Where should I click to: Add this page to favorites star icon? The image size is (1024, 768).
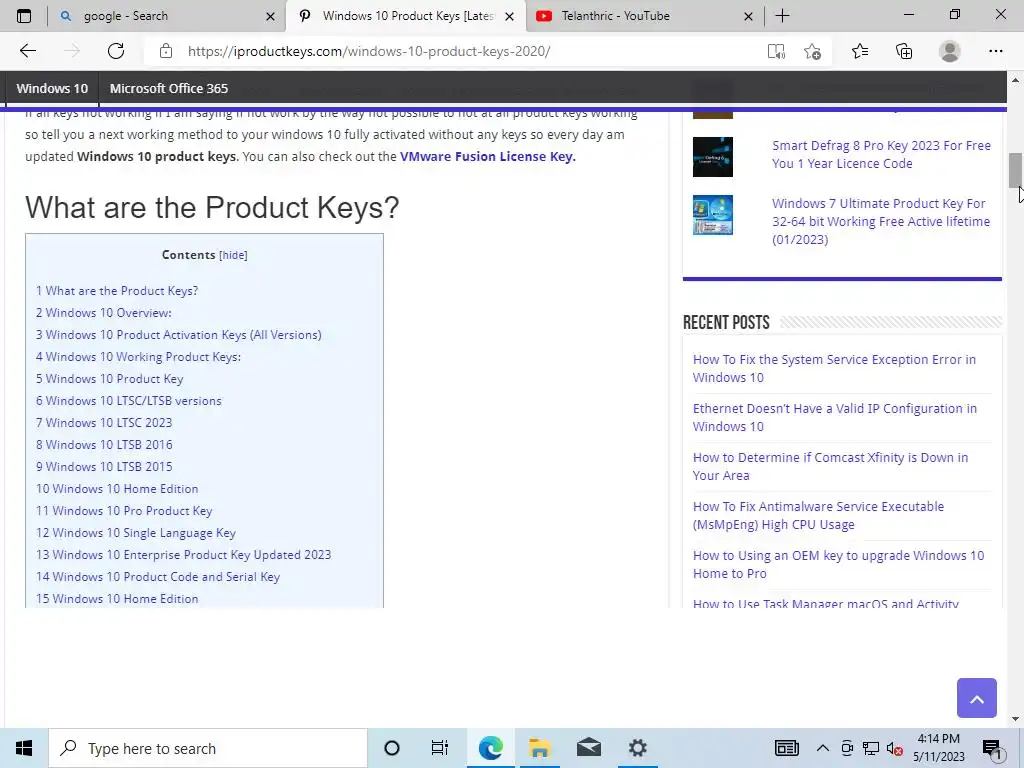pyautogui.click(x=812, y=51)
